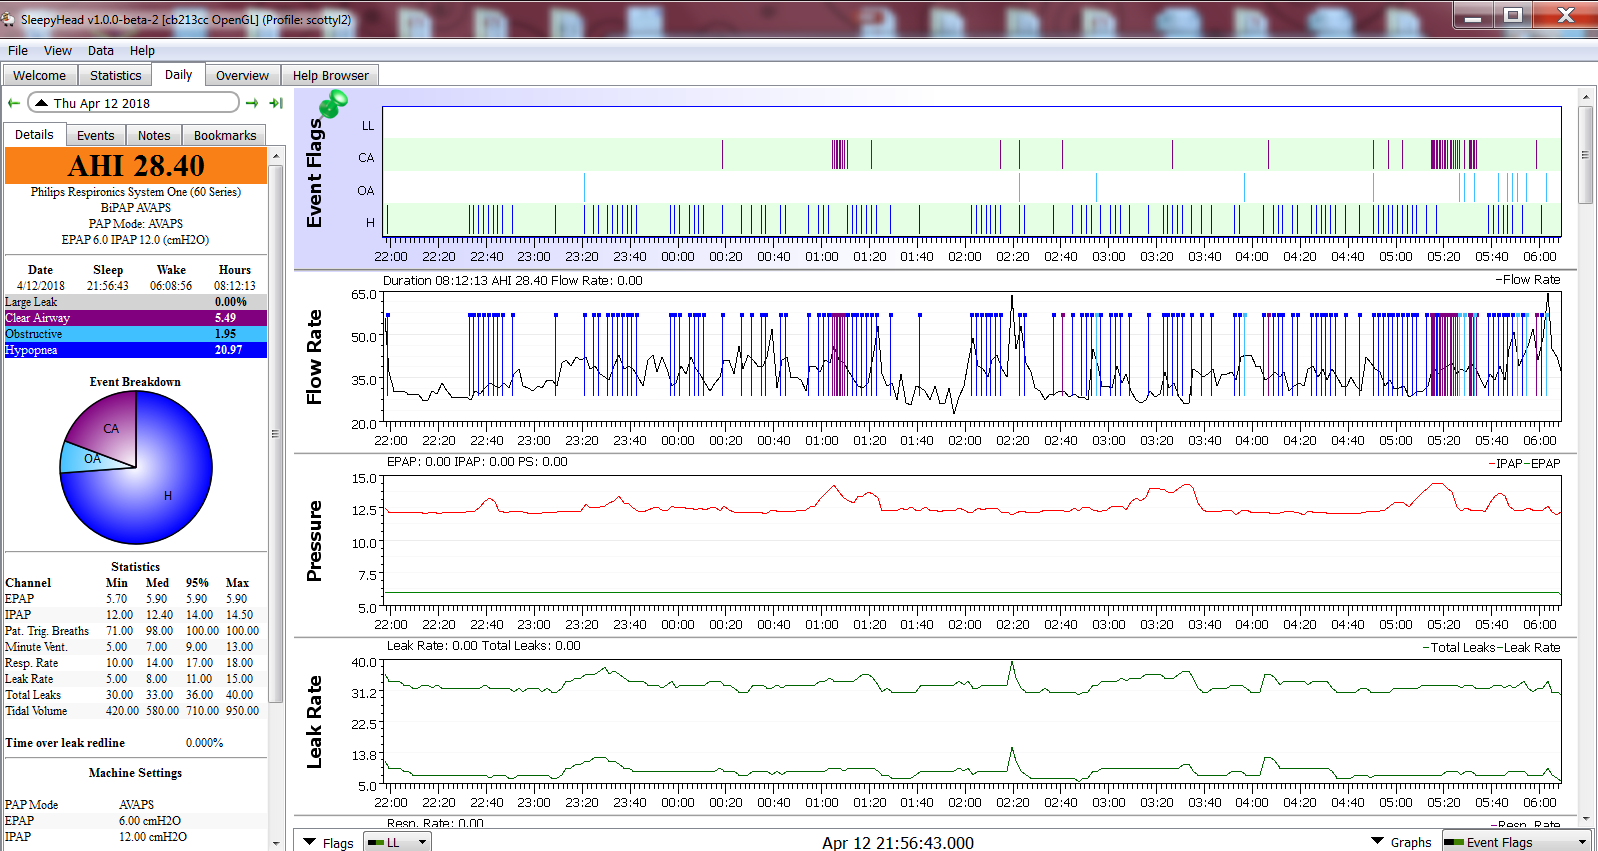Open the LL flags dropdown
The height and width of the screenshot is (851, 1598).
[x=397, y=842]
